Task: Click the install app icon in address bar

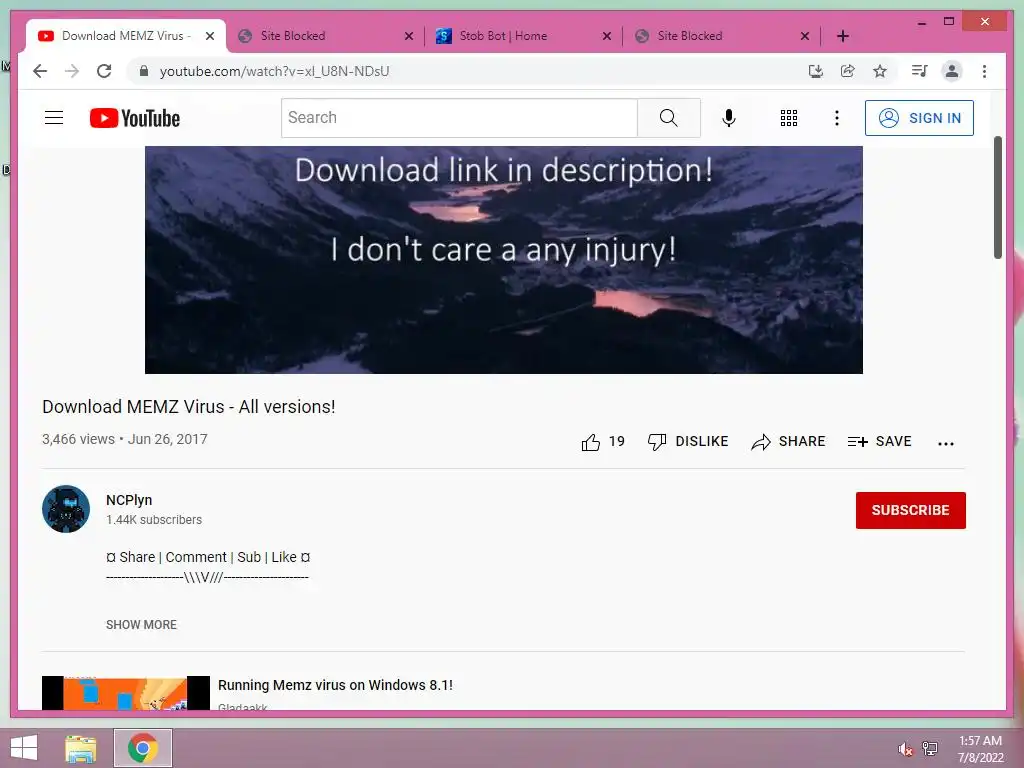Action: pos(815,71)
